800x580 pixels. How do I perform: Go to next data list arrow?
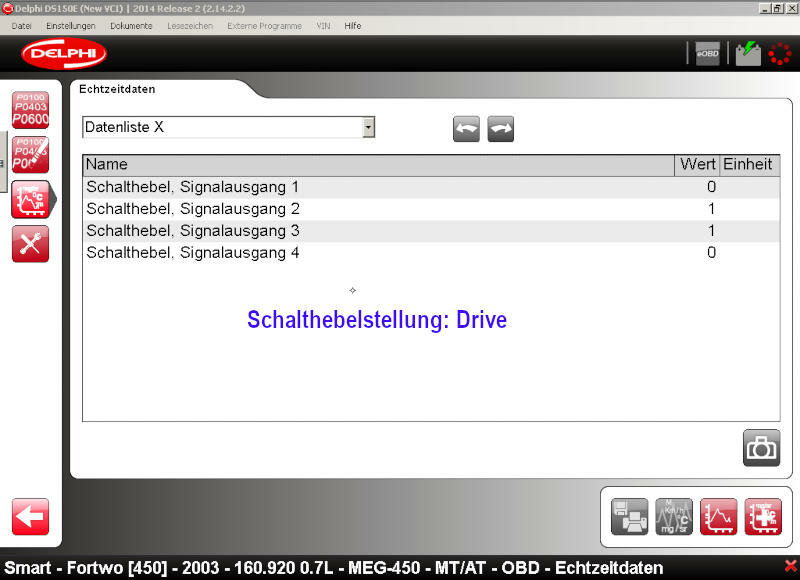(500, 129)
